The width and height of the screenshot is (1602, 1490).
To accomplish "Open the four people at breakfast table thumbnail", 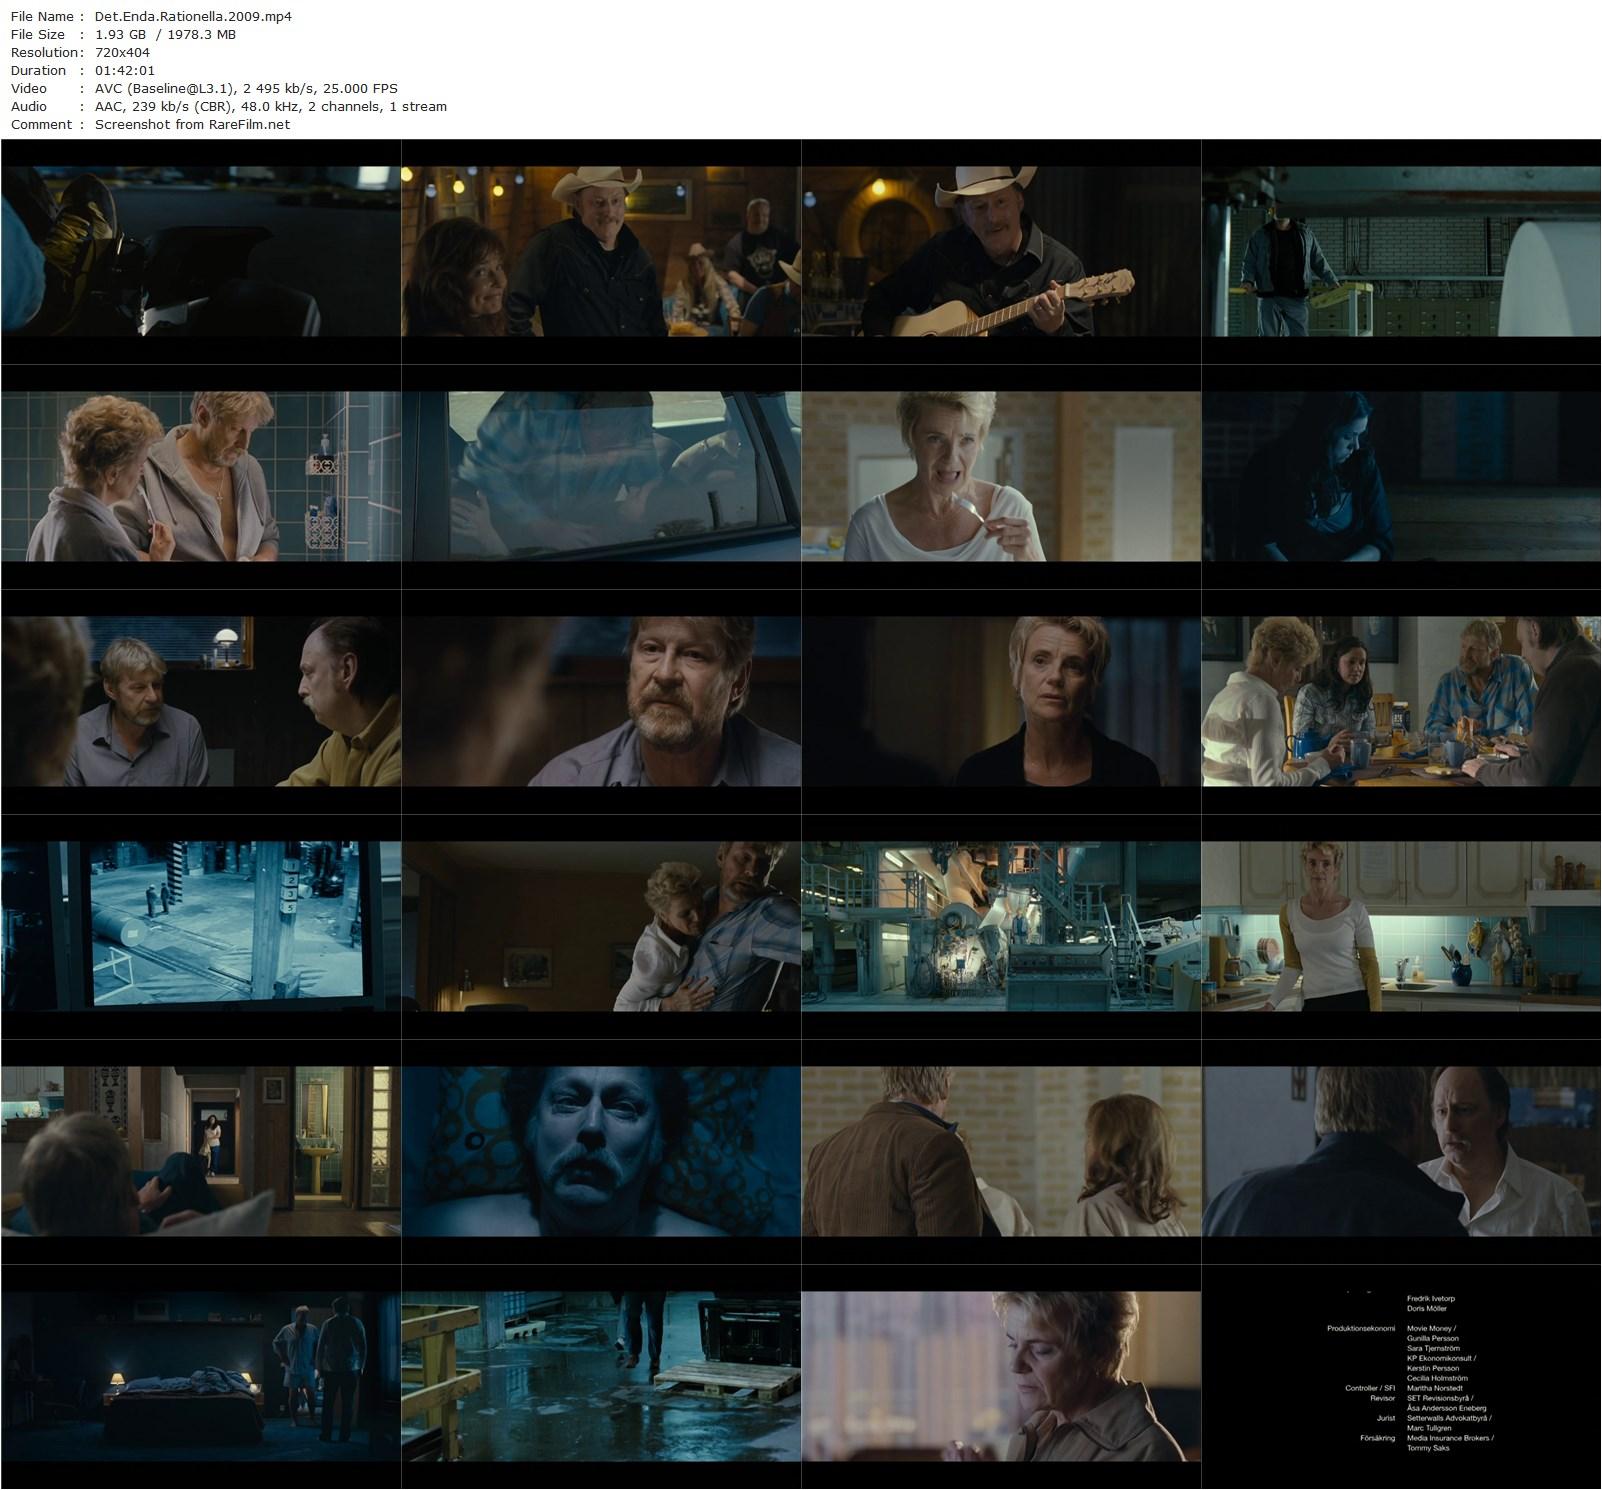I will pyautogui.click(x=1400, y=701).
